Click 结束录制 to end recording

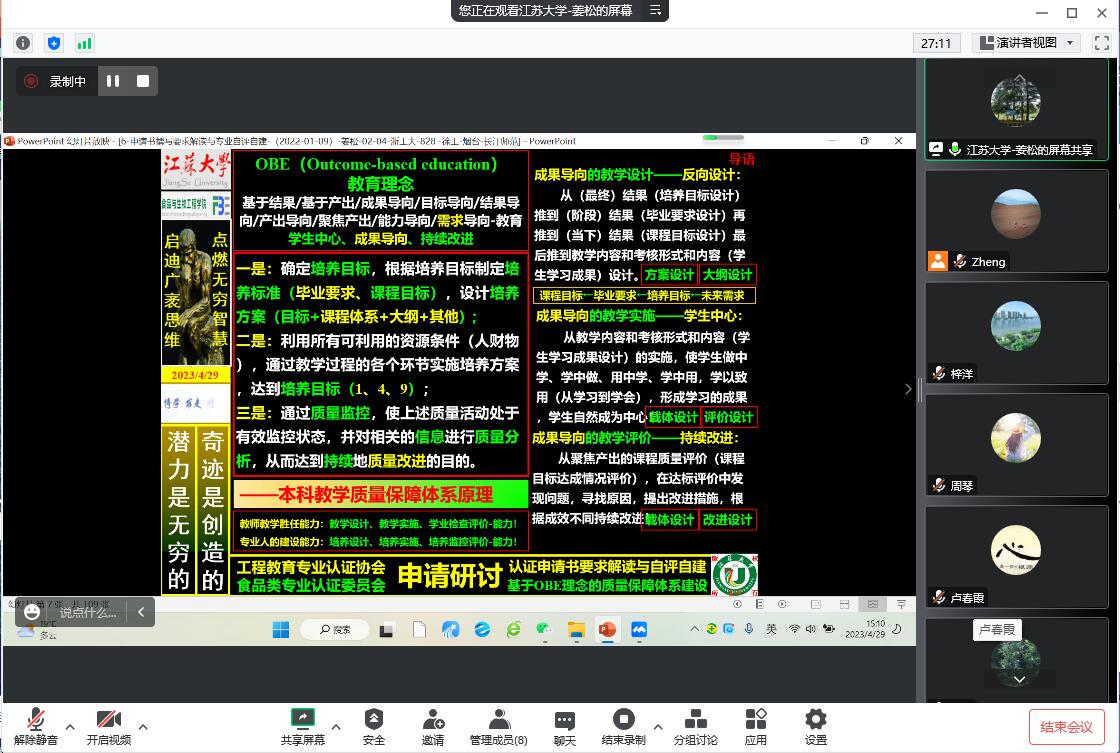coord(624,727)
